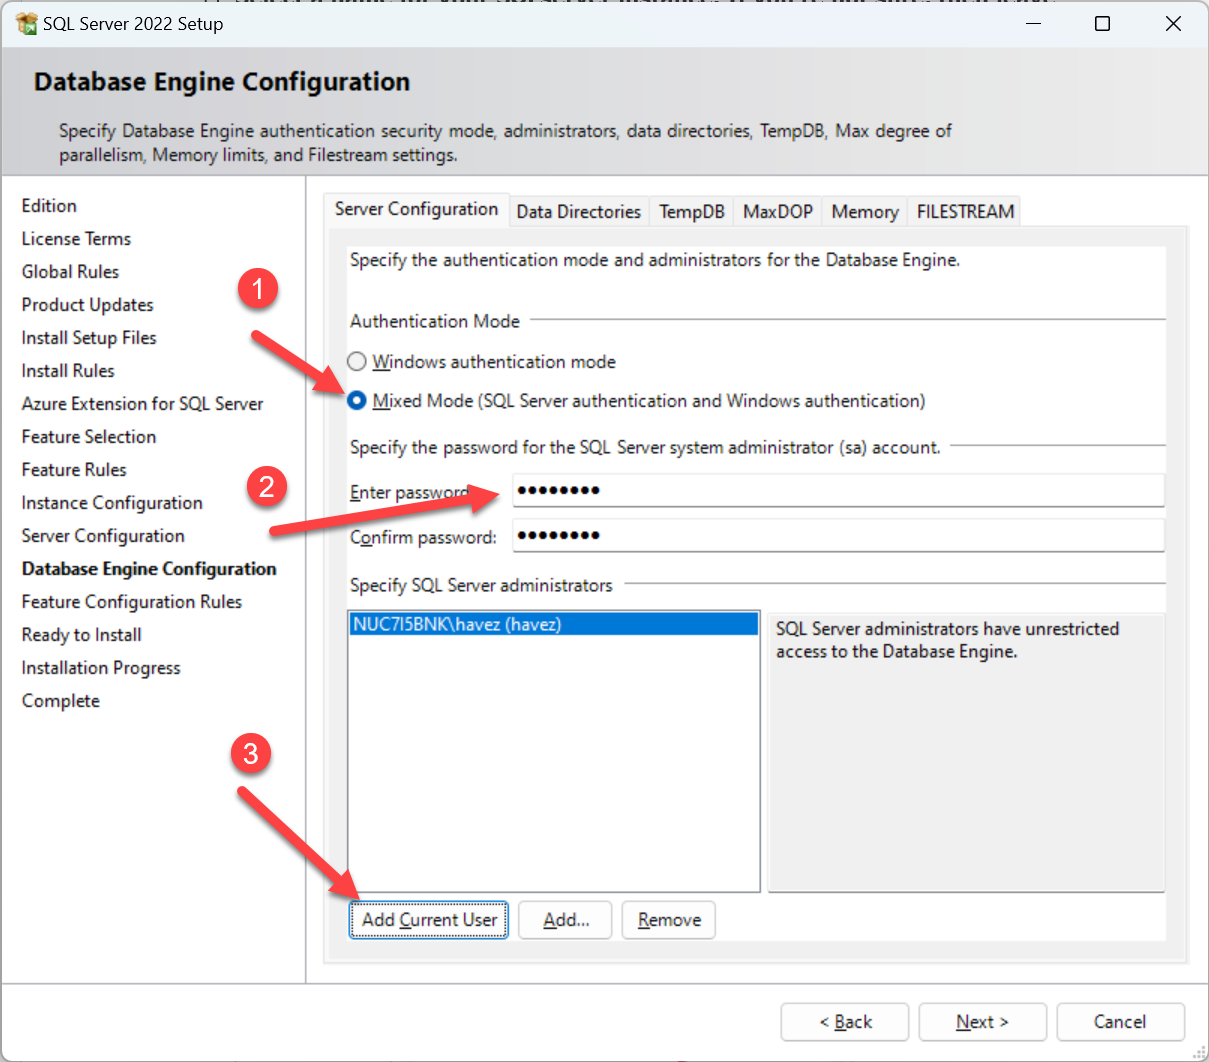Click Global Rules in the step list
The height and width of the screenshot is (1062, 1209).
70,272
